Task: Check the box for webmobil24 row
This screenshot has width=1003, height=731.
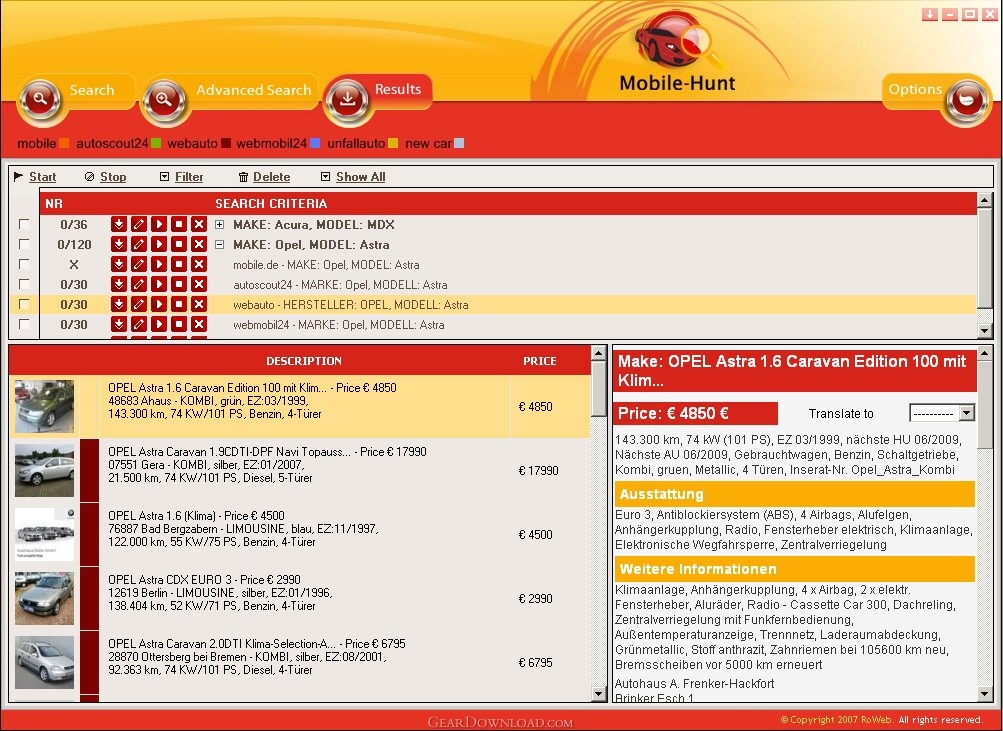Action: [24, 324]
